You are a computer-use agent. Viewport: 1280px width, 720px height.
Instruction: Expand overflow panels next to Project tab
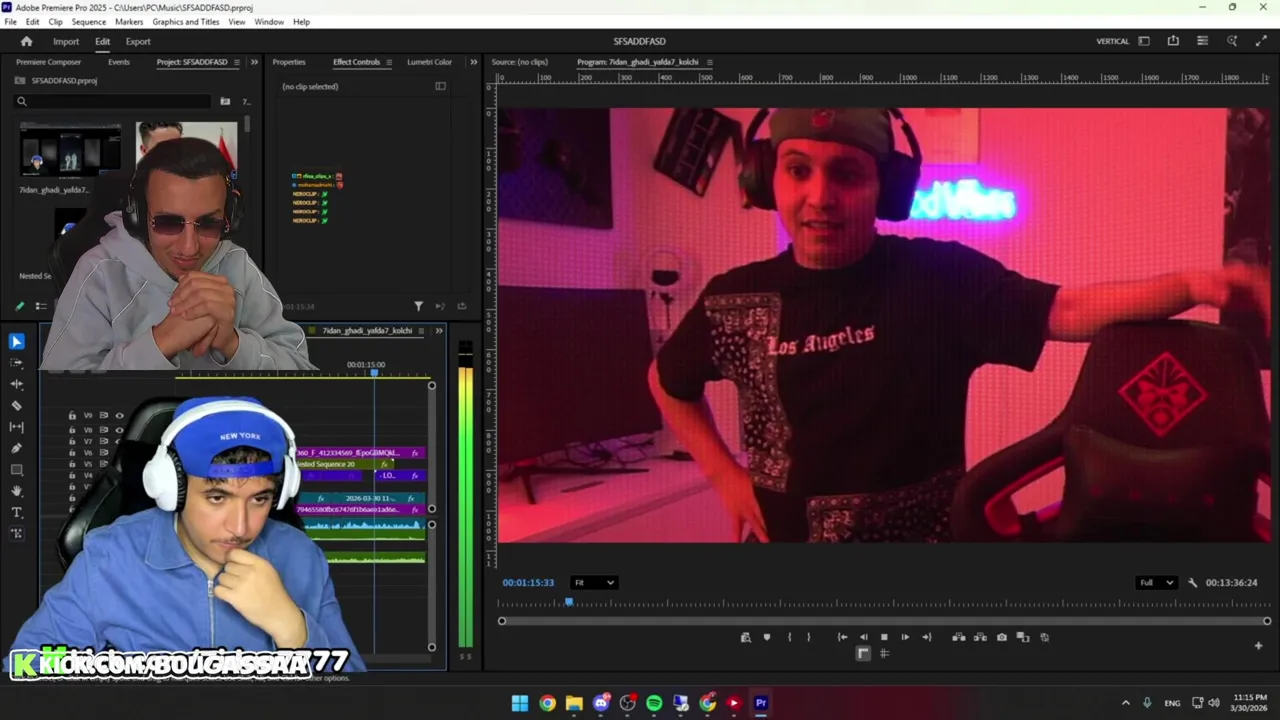click(254, 62)
